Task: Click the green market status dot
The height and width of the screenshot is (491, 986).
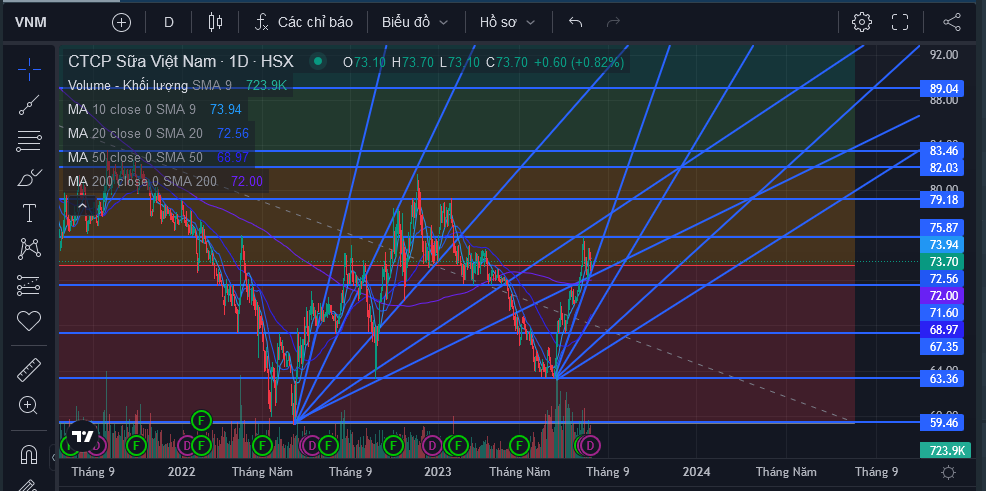Action: pyautogui.click(x=318, y=62)
